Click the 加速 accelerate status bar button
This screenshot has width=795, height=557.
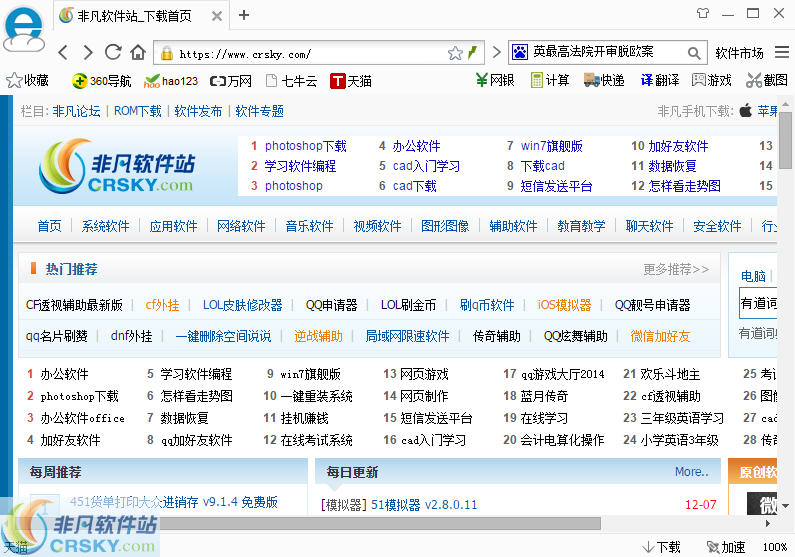click(726, 547)
